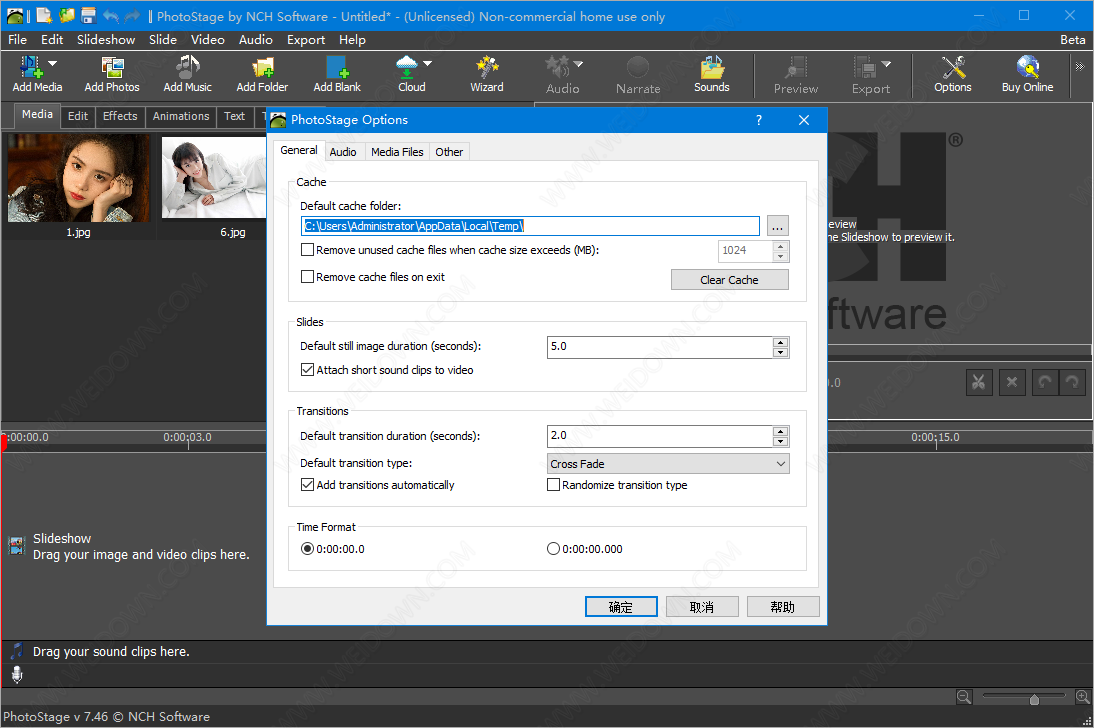Click the Undo arrow in title bar
This screenshot has height=728, width=1094.
pyautogui.click(x=110, y=15)
